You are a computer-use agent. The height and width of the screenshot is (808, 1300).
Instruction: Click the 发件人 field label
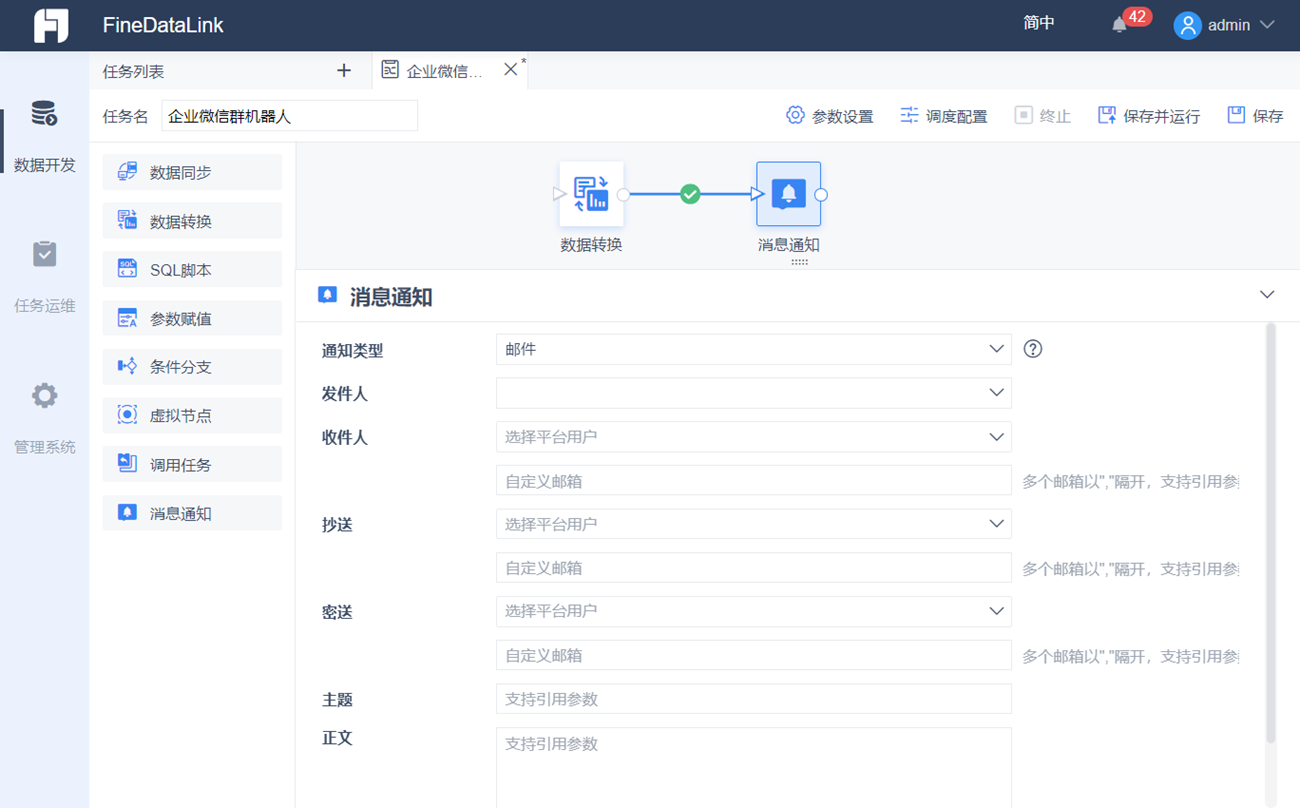pyautogui.click(x=344, y=395)
